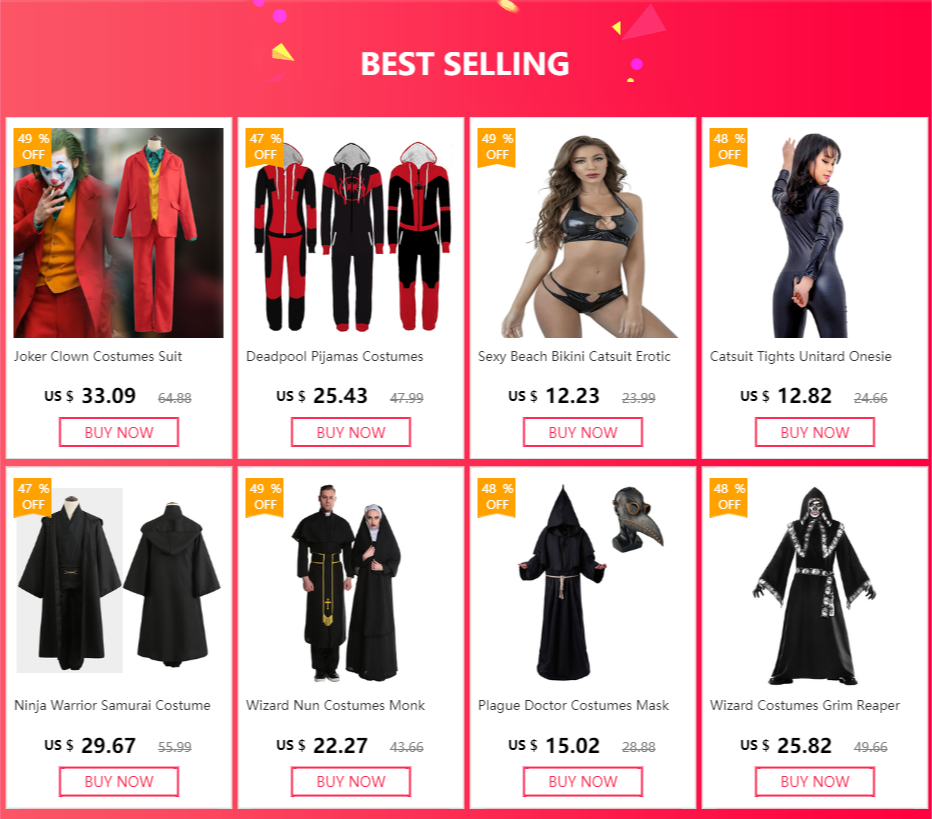Click BUY NOW for Deadpool Pijamas Costumes
Screen dimensions: 932x819
click(351, 432)
